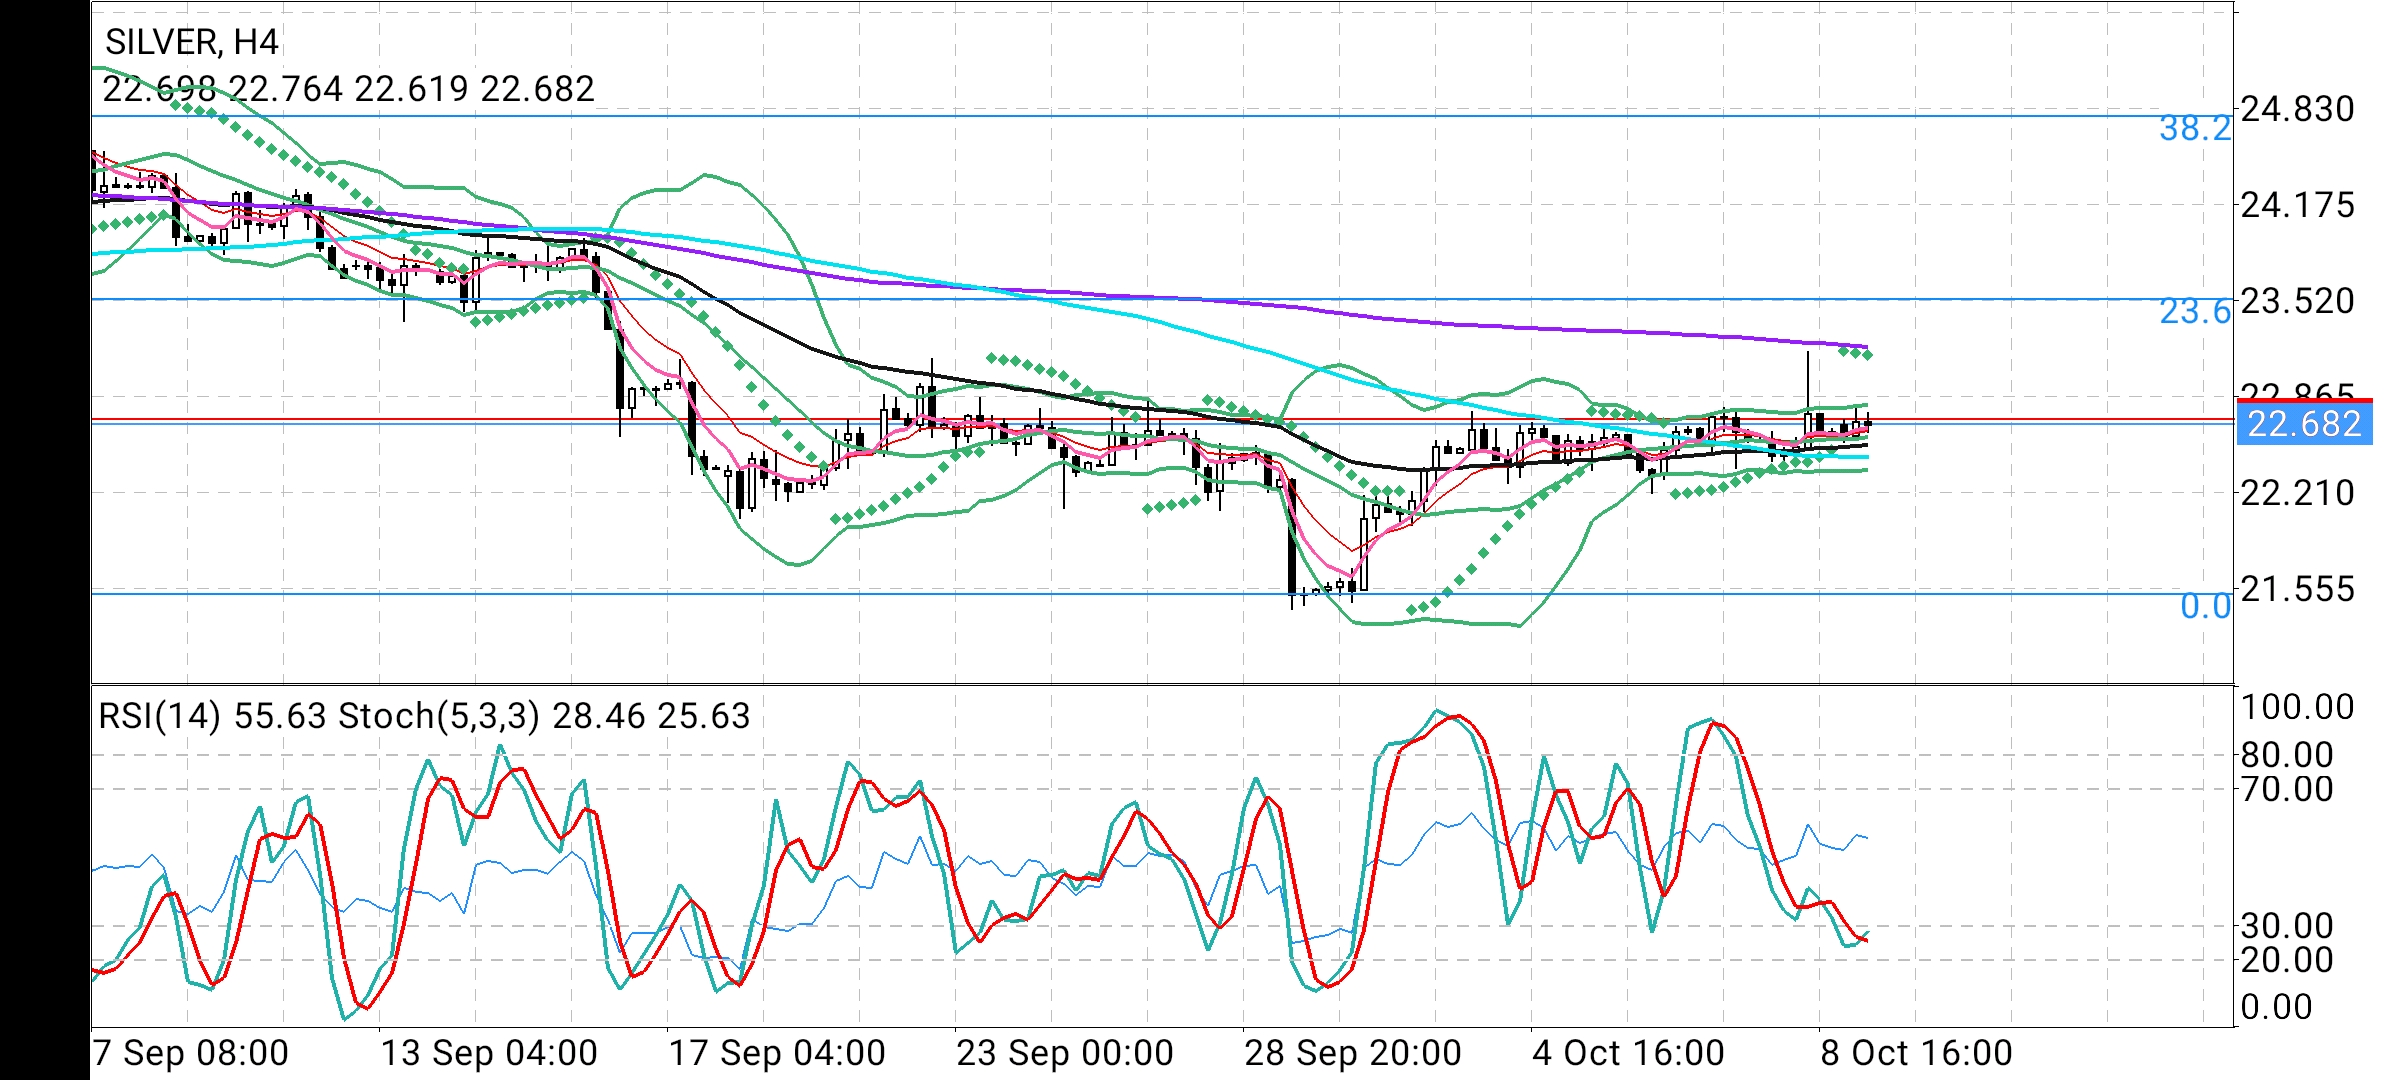
Task: Select the OHLC values 22.698 22.764 22.619 22.682
Action: pyautogui.click(x=348, y=89)
